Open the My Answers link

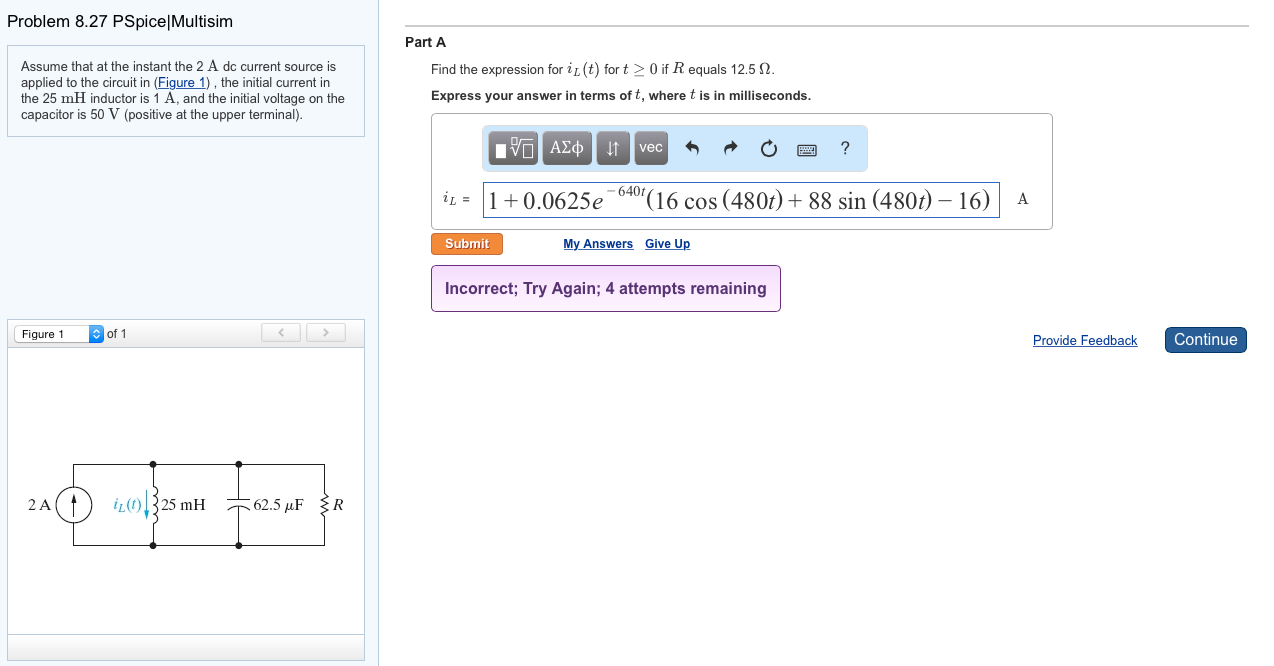pyautogui.click(x=598, y=244)
